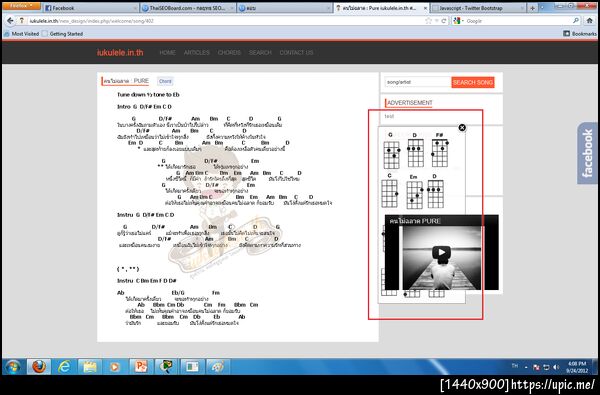600x395 pixels.
Task: Open the SEARCH nav item
Action: coord(260,52)
